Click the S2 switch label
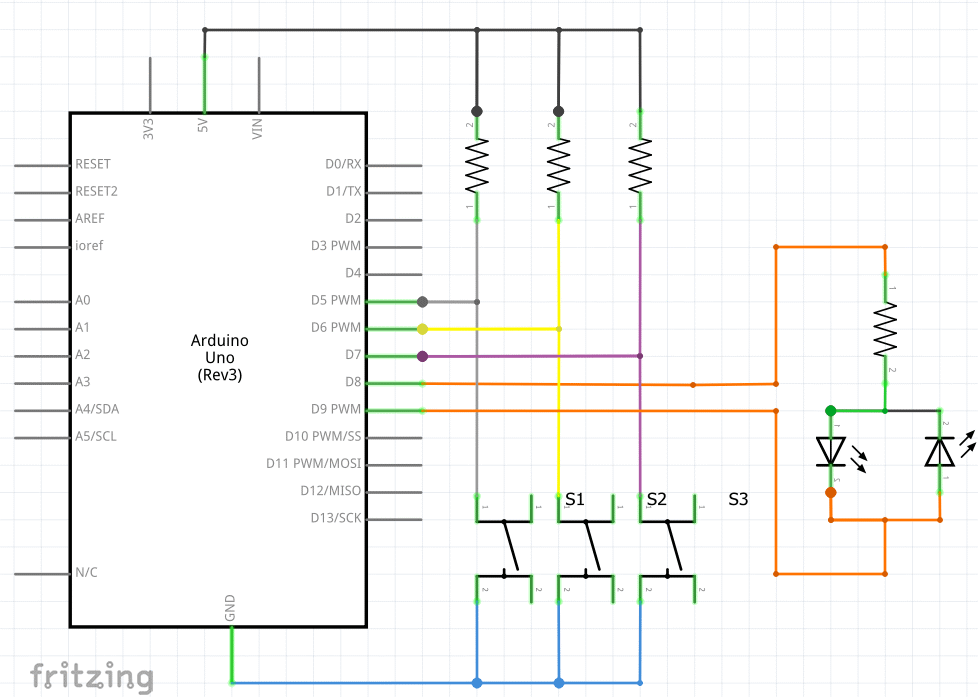This screenshot has height=697, width=978. [x=656, y=499]
